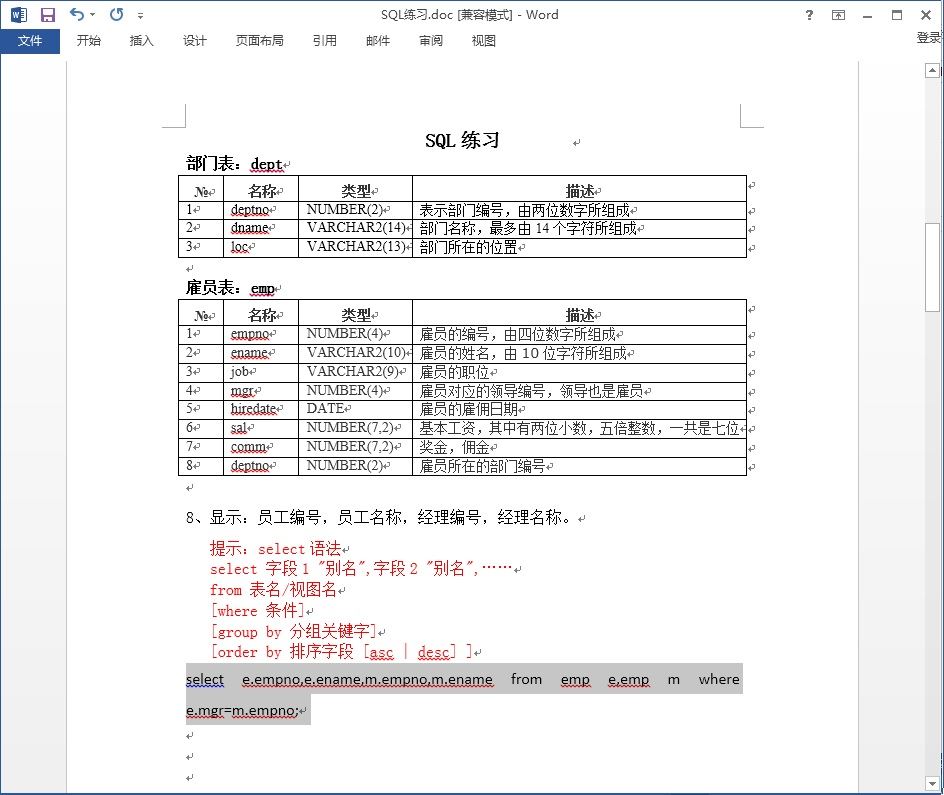Click the 登录 sign-in link
Image resolution: width=944 pixels, height=795 pixels.
928,38
